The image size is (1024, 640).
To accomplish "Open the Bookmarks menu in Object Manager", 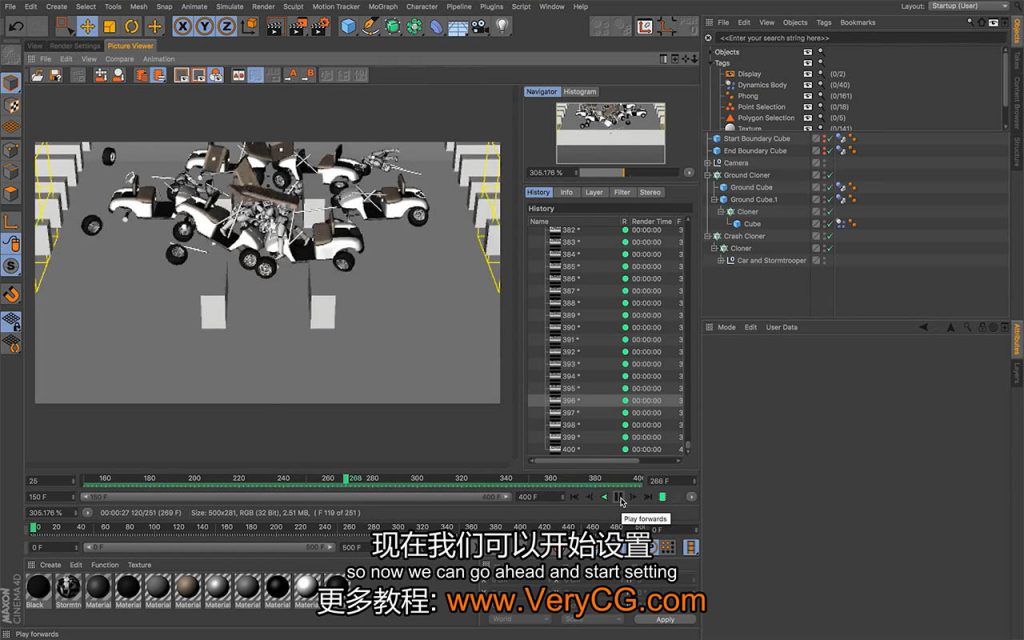I will (857, 22).
